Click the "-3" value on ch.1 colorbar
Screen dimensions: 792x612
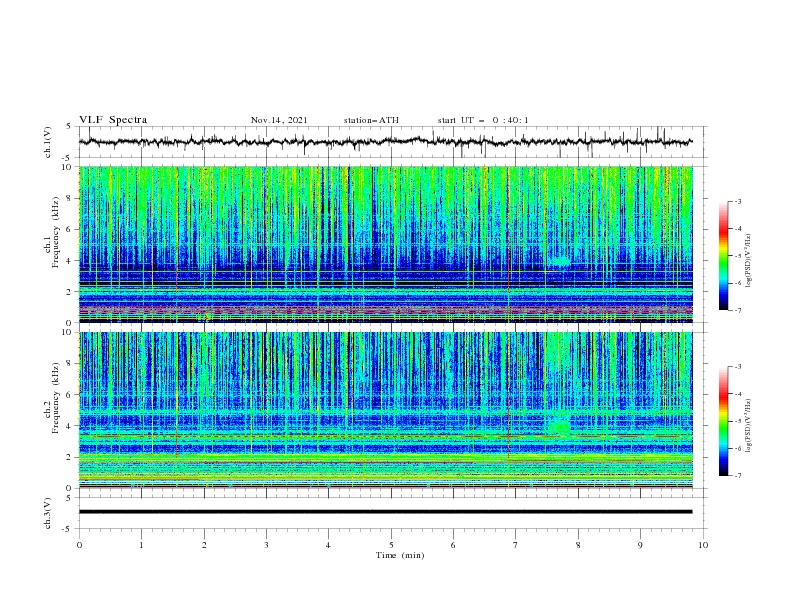click(x=737, y=201)
